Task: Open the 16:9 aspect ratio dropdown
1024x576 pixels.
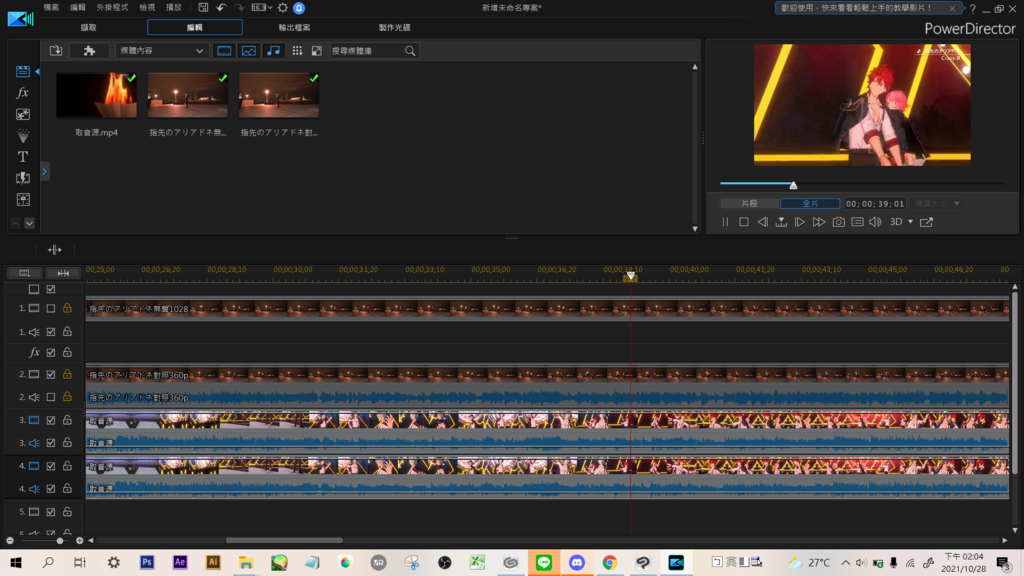Action: (262, 8)
